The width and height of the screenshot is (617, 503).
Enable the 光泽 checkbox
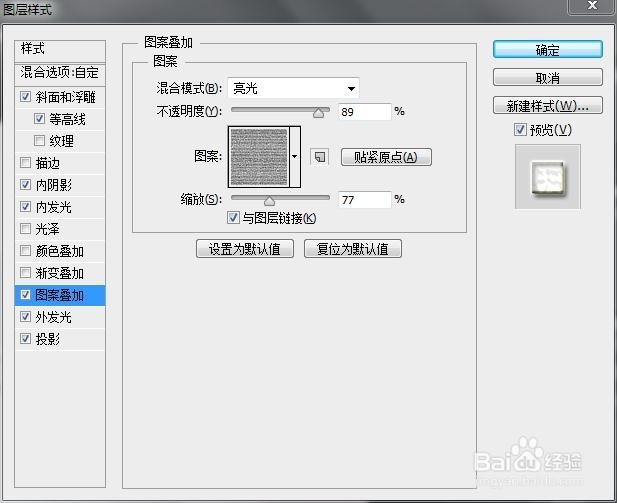(26, 229)
